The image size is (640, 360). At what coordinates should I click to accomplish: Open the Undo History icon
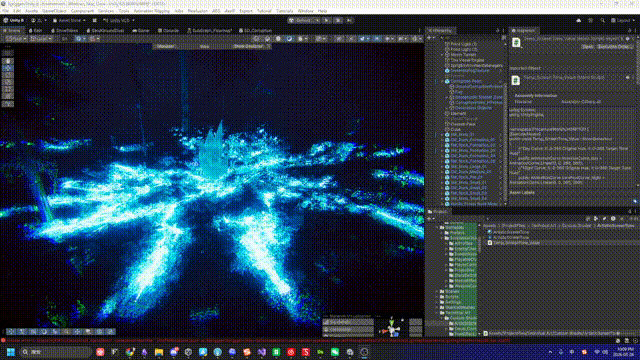[591, 20]
